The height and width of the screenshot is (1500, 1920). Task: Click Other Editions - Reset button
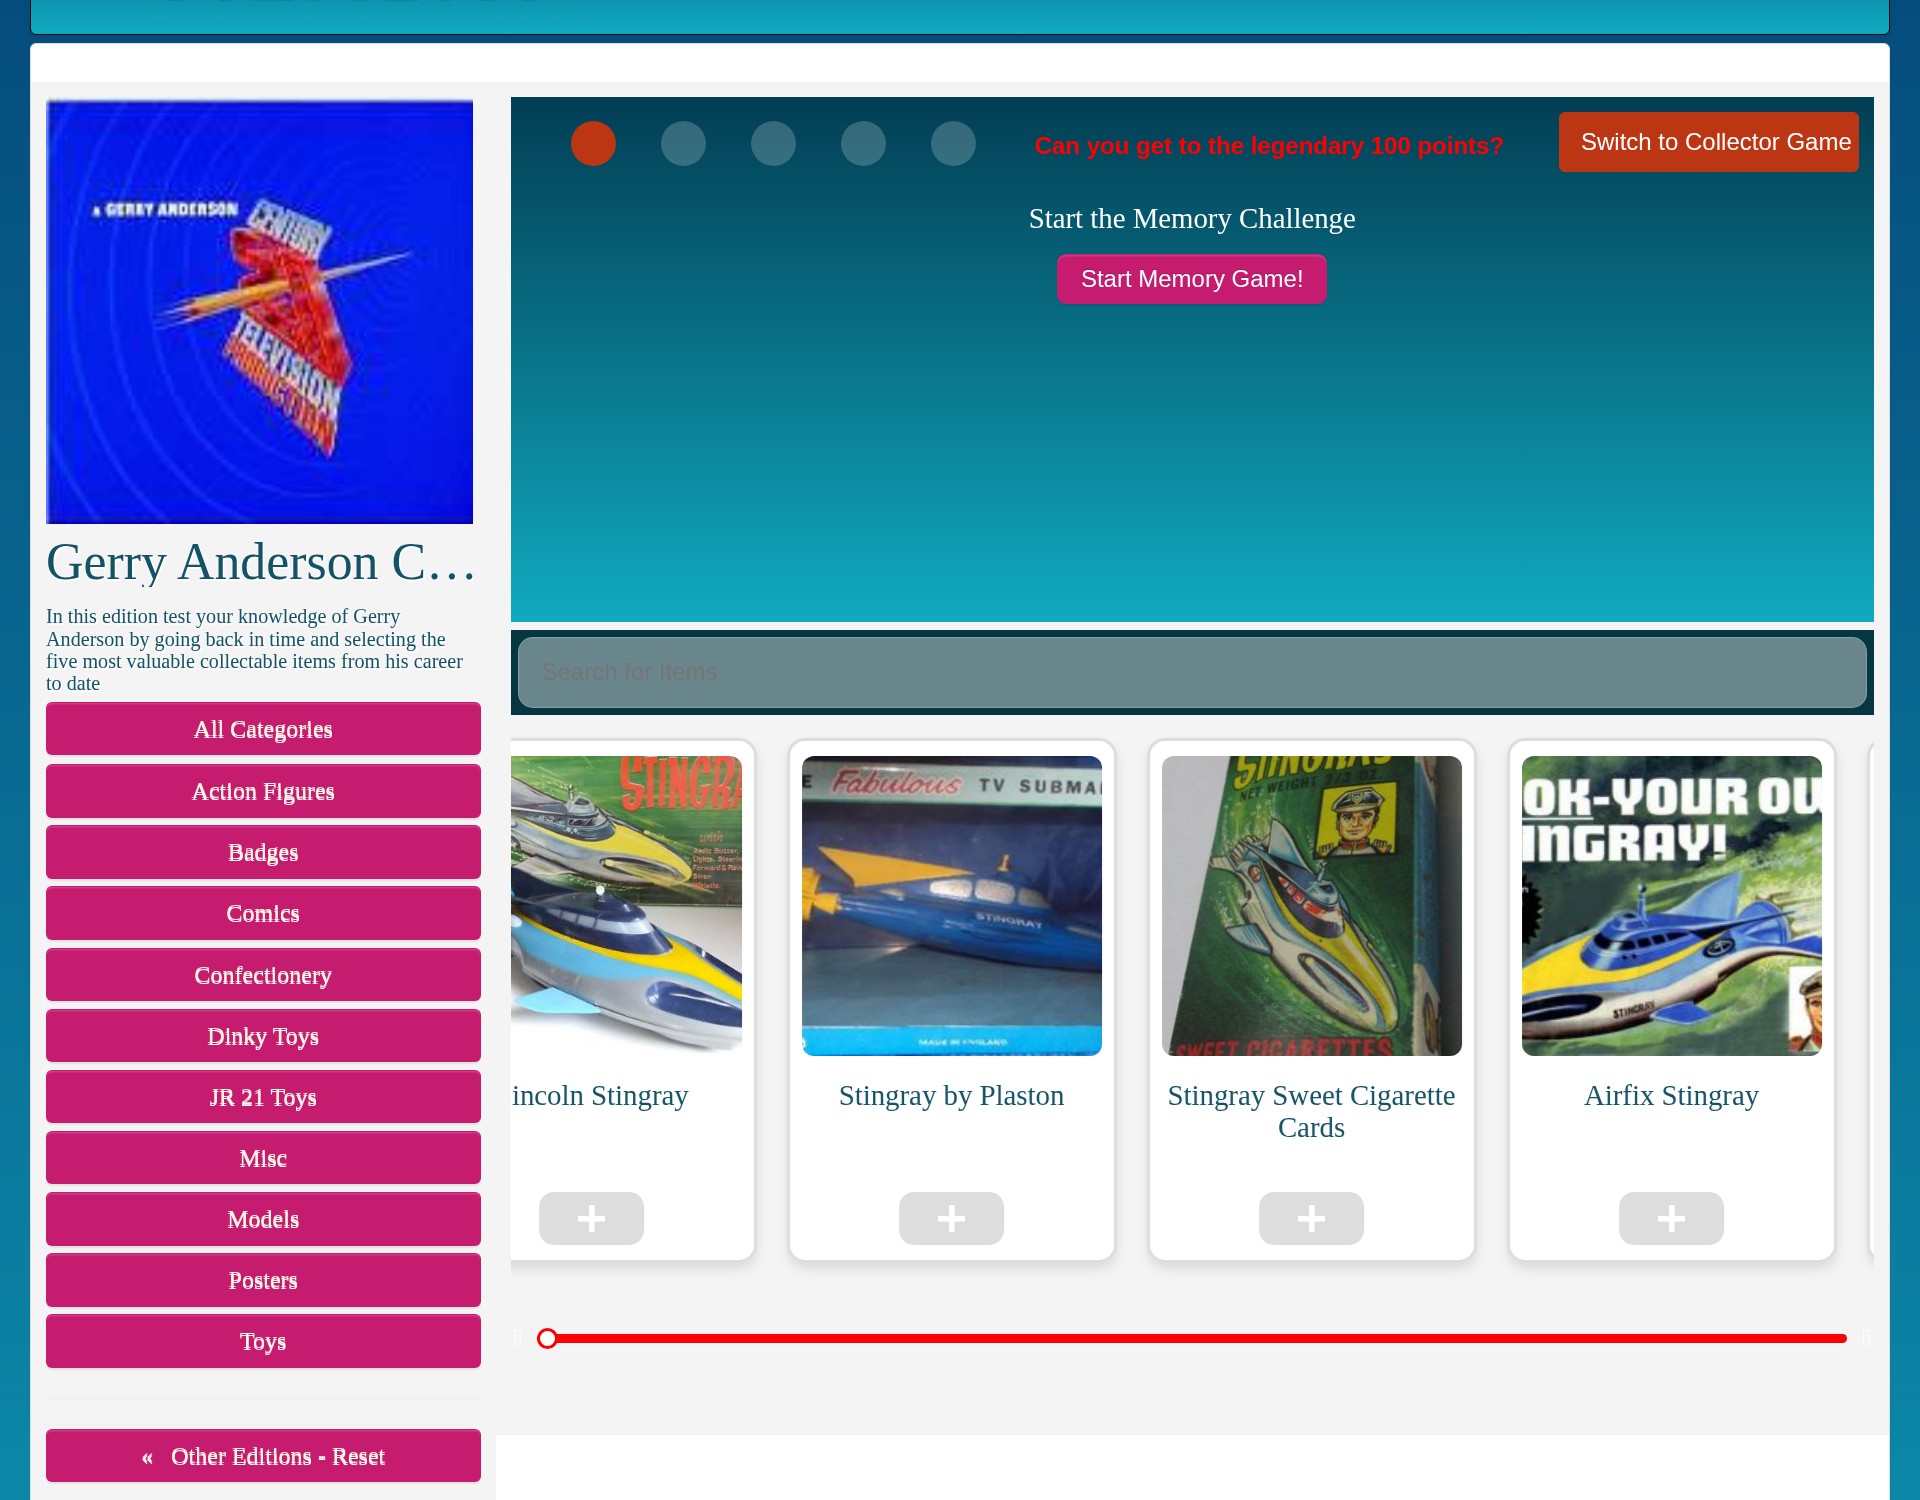click(263, 1456)
